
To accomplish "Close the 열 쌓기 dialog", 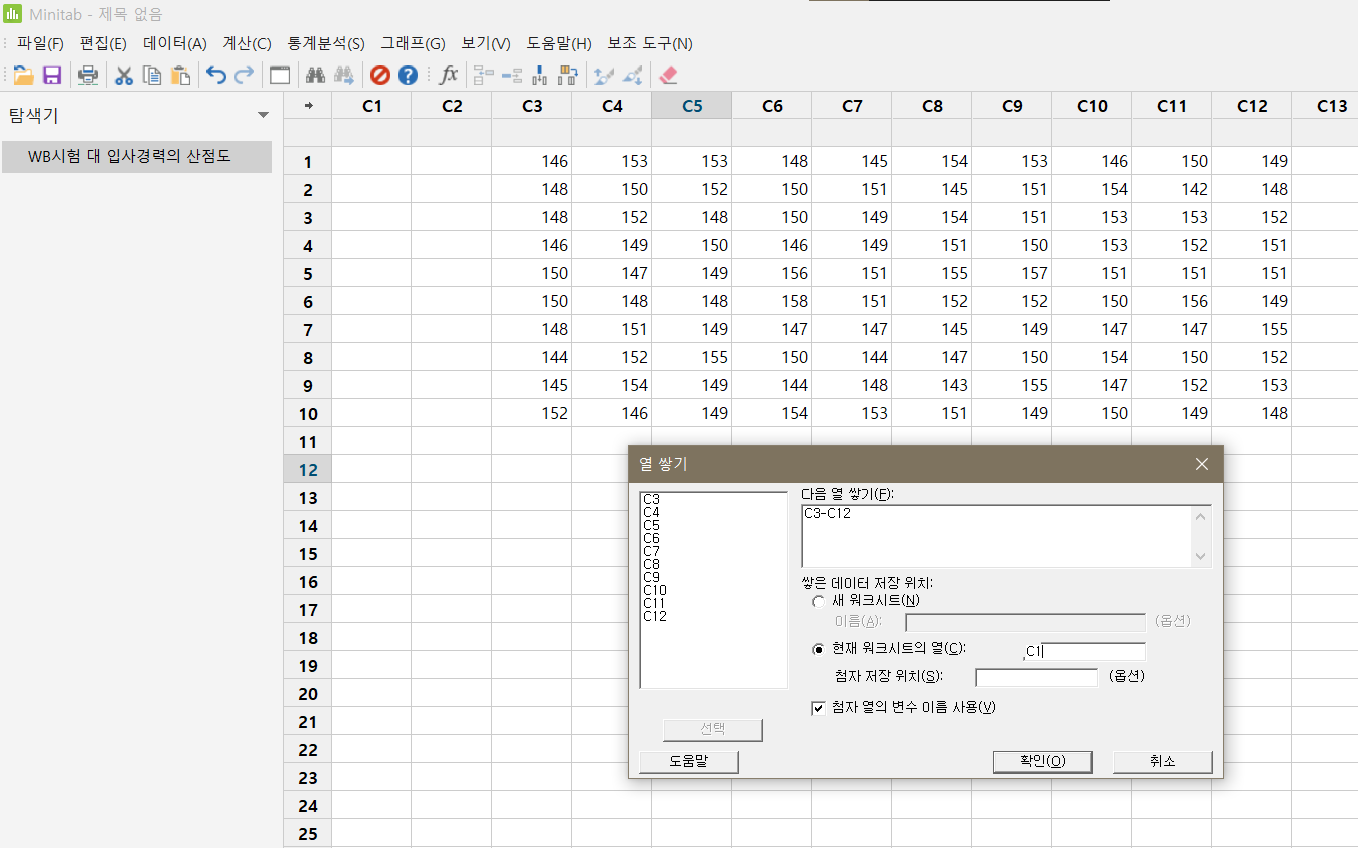I will tap(1202, 464).
